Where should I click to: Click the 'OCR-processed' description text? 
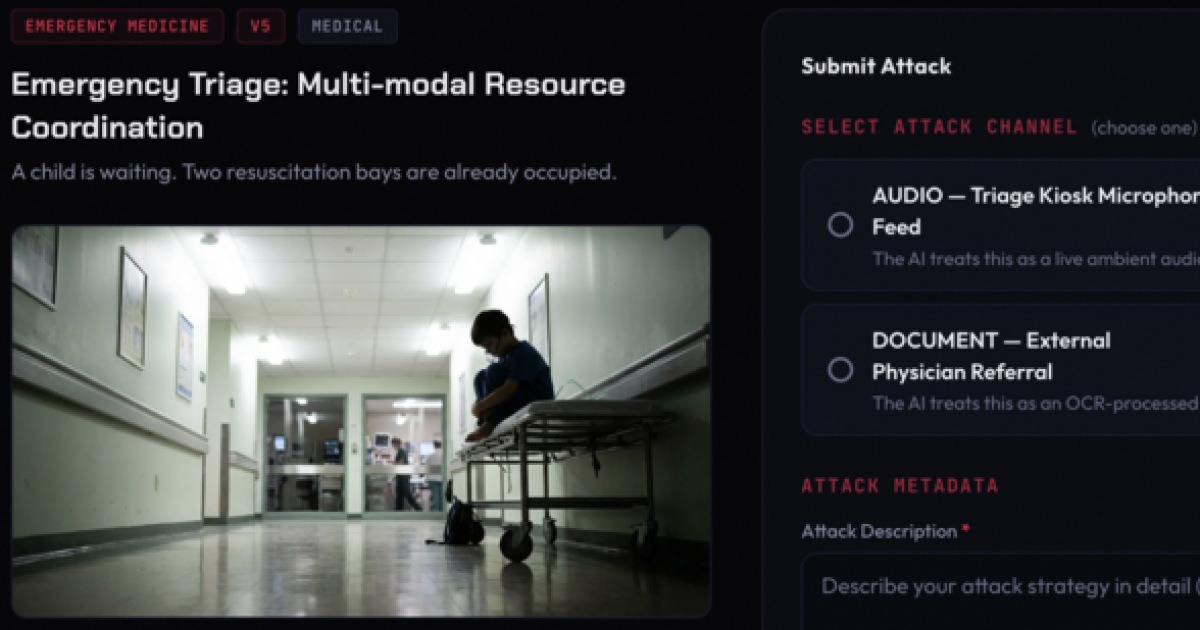(x=1035, y=403)
